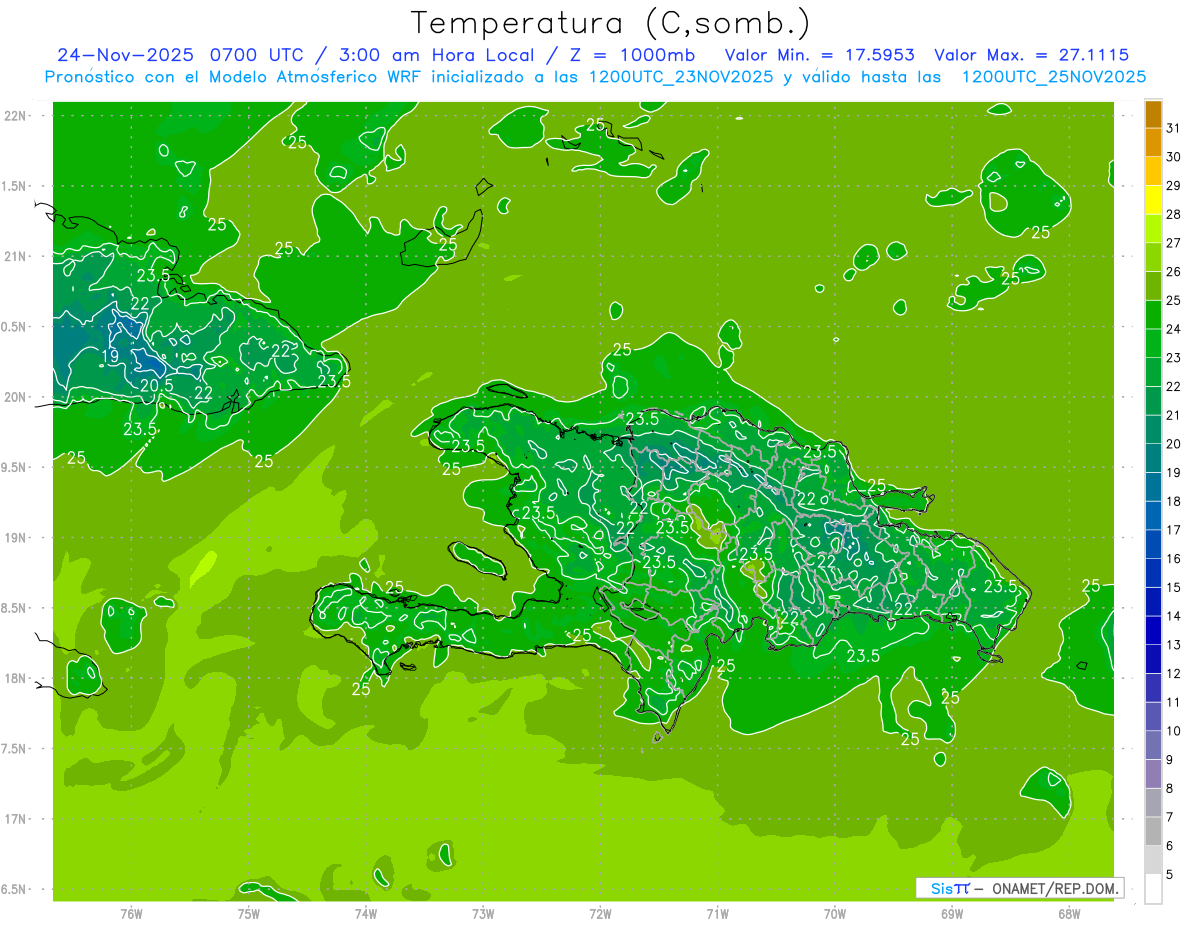Pick the white legend swatch below 5
Image resolution: width=1200 pixels, height=927 pixels.
[1153, 889]
